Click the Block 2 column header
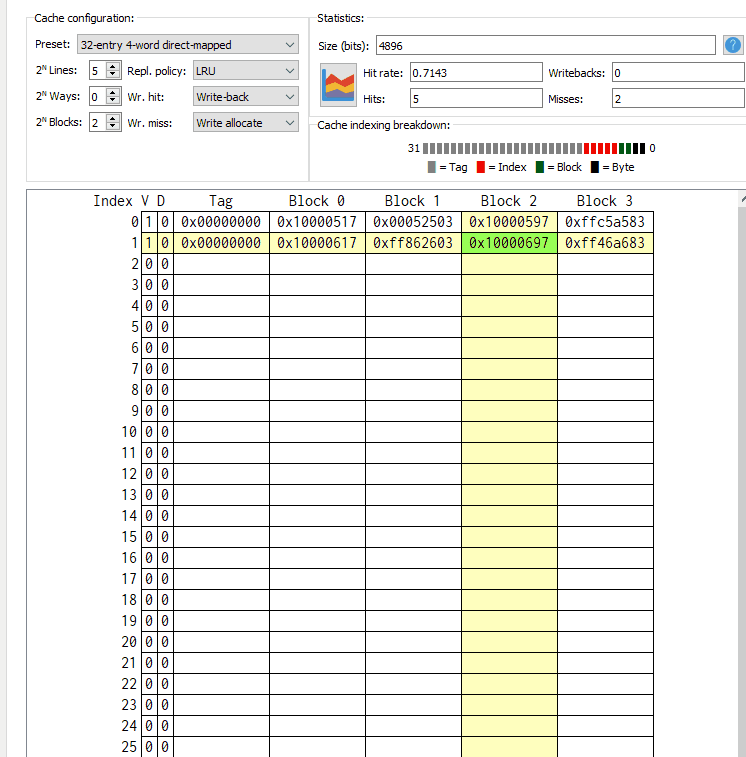The height and width of the screenshot is (757, 746). point(508,201)
